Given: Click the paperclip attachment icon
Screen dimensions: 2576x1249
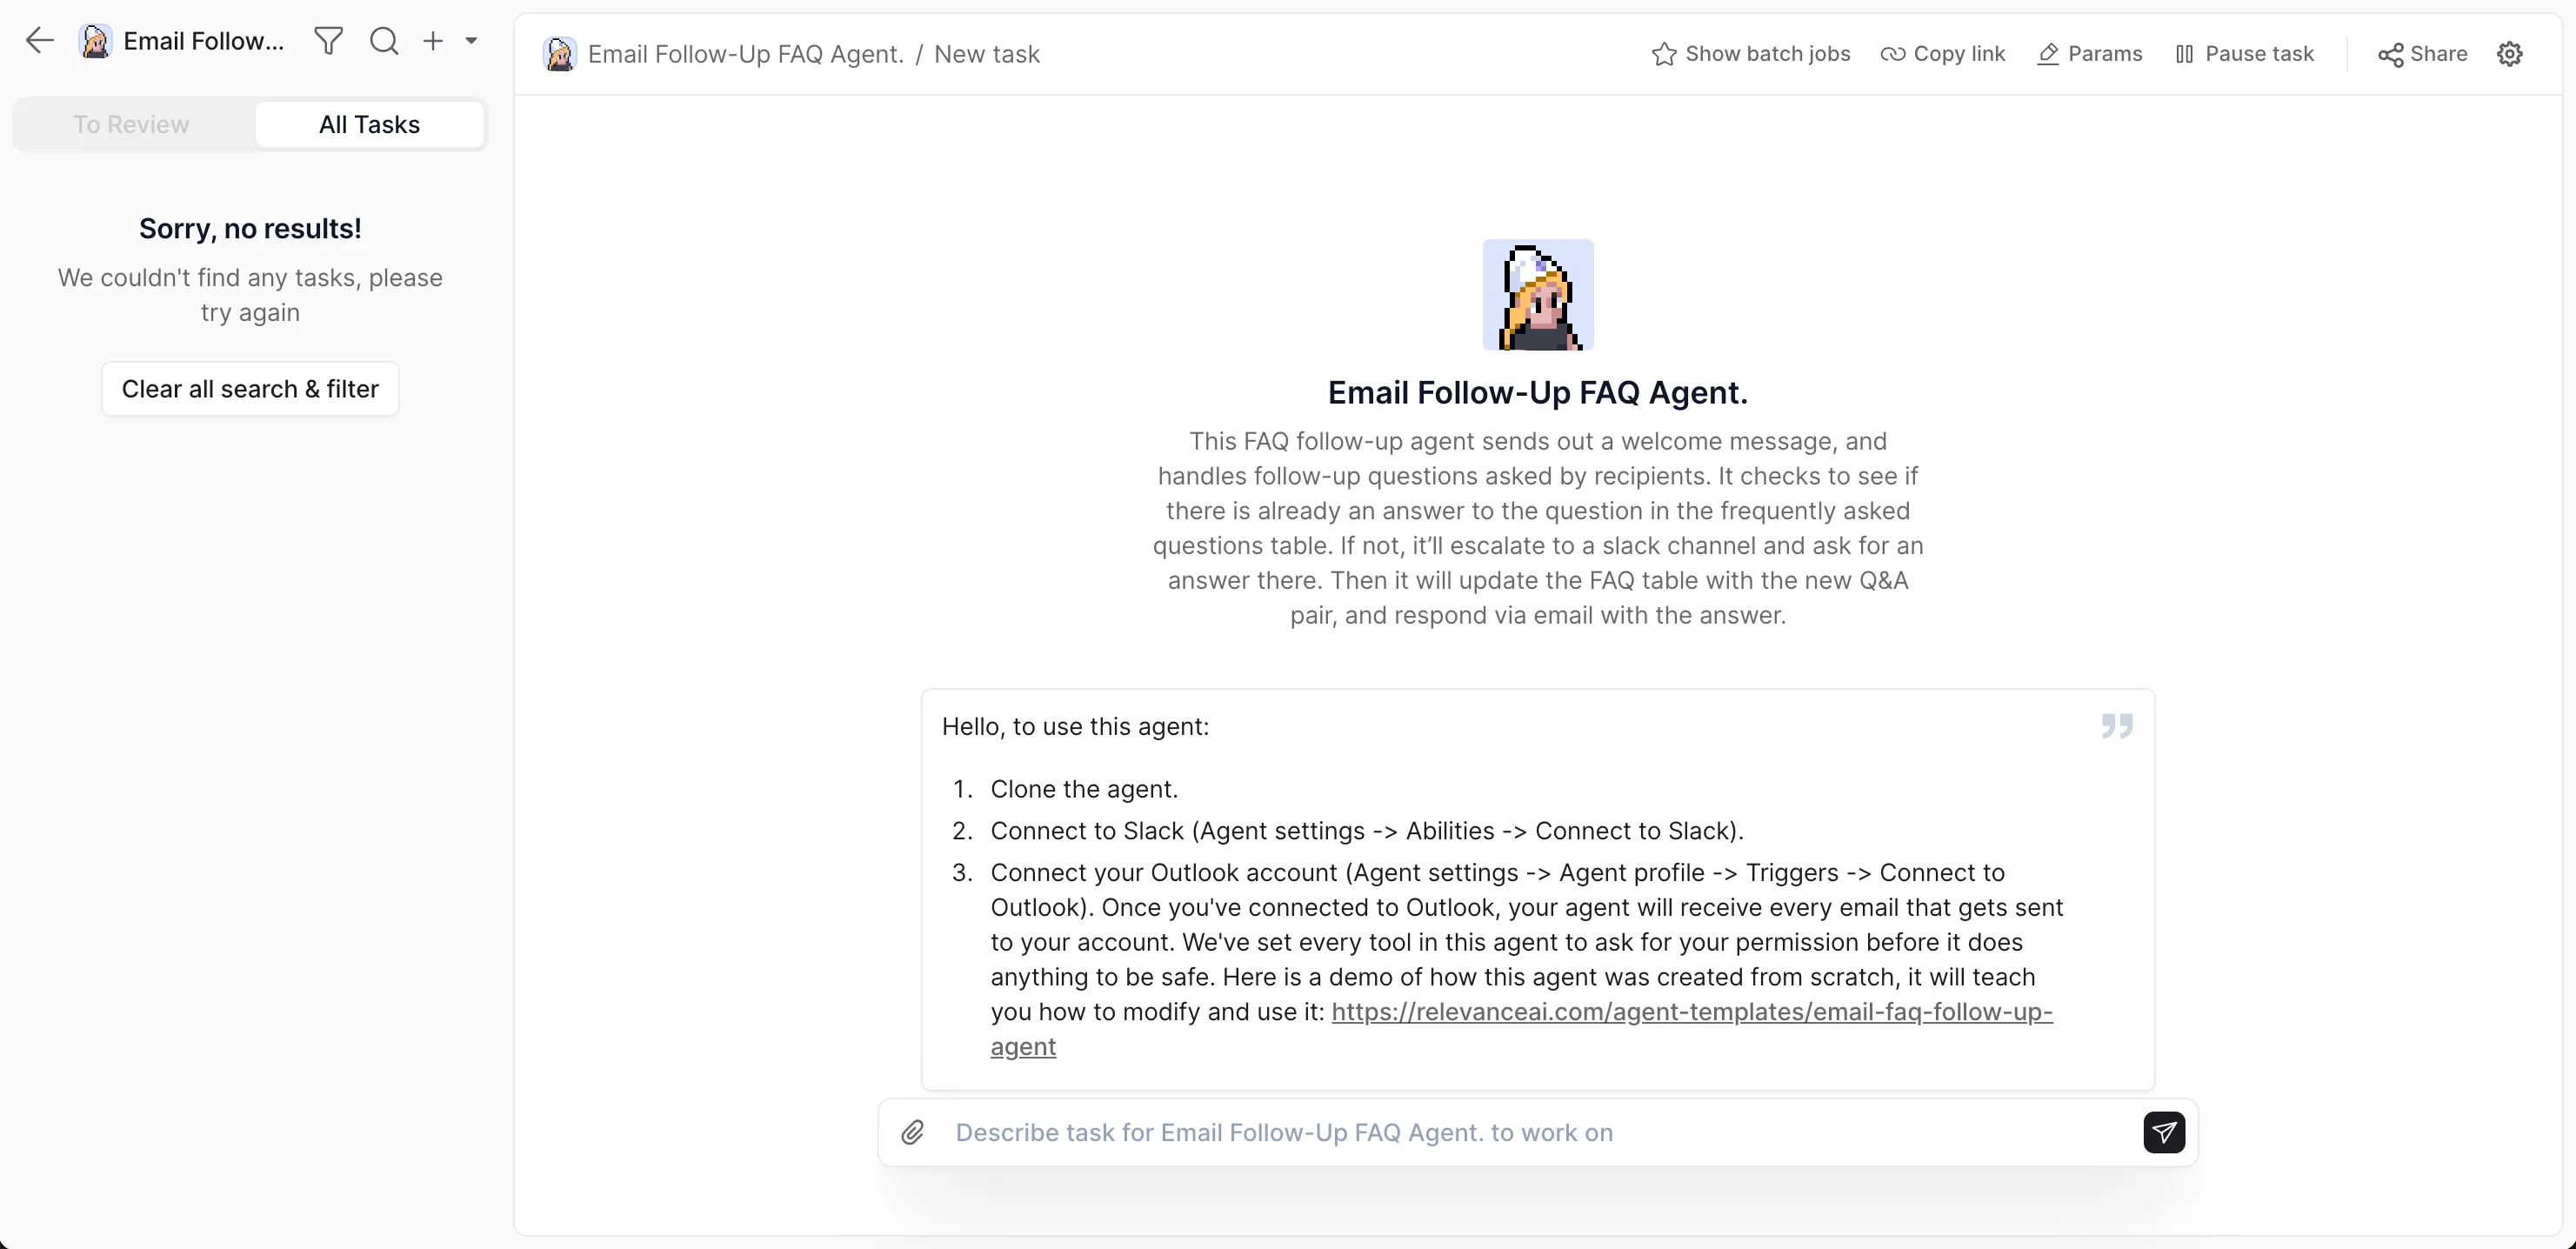Looking at the screenshot, I should click(912, 1132).
